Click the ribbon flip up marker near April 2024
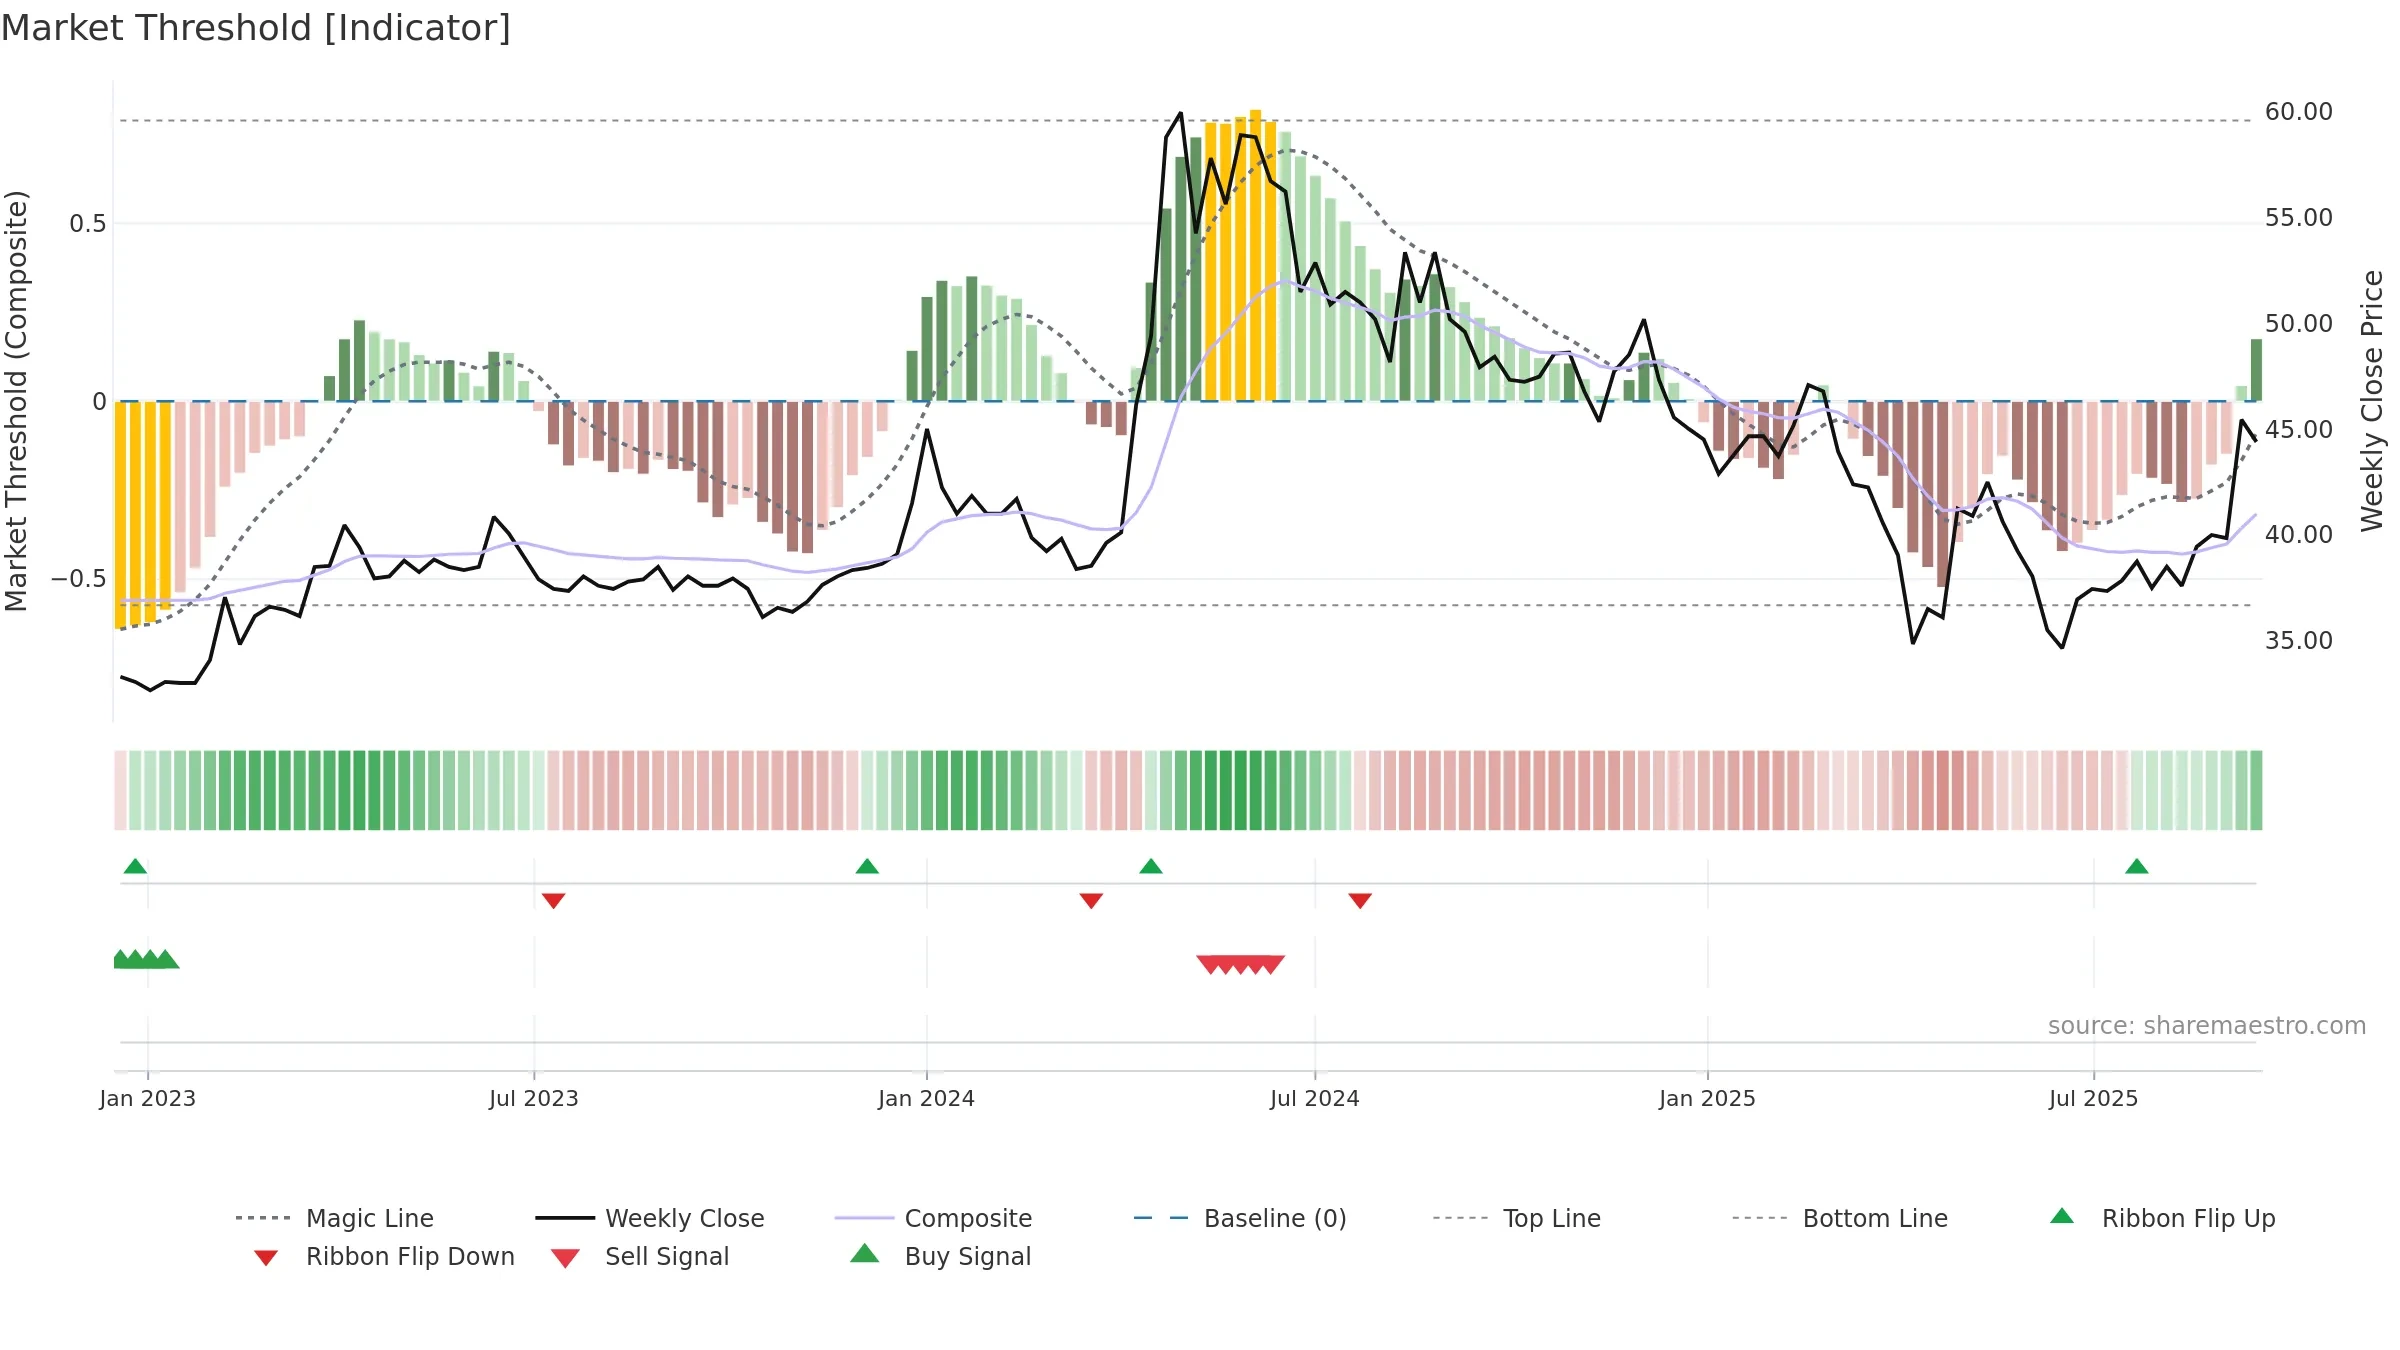 point(1151,866)
